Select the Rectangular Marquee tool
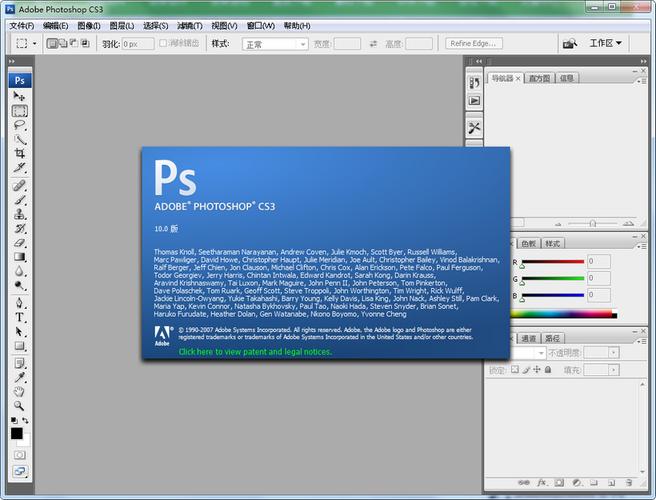Viewport: 656px width, 500px height. point(19,111)
